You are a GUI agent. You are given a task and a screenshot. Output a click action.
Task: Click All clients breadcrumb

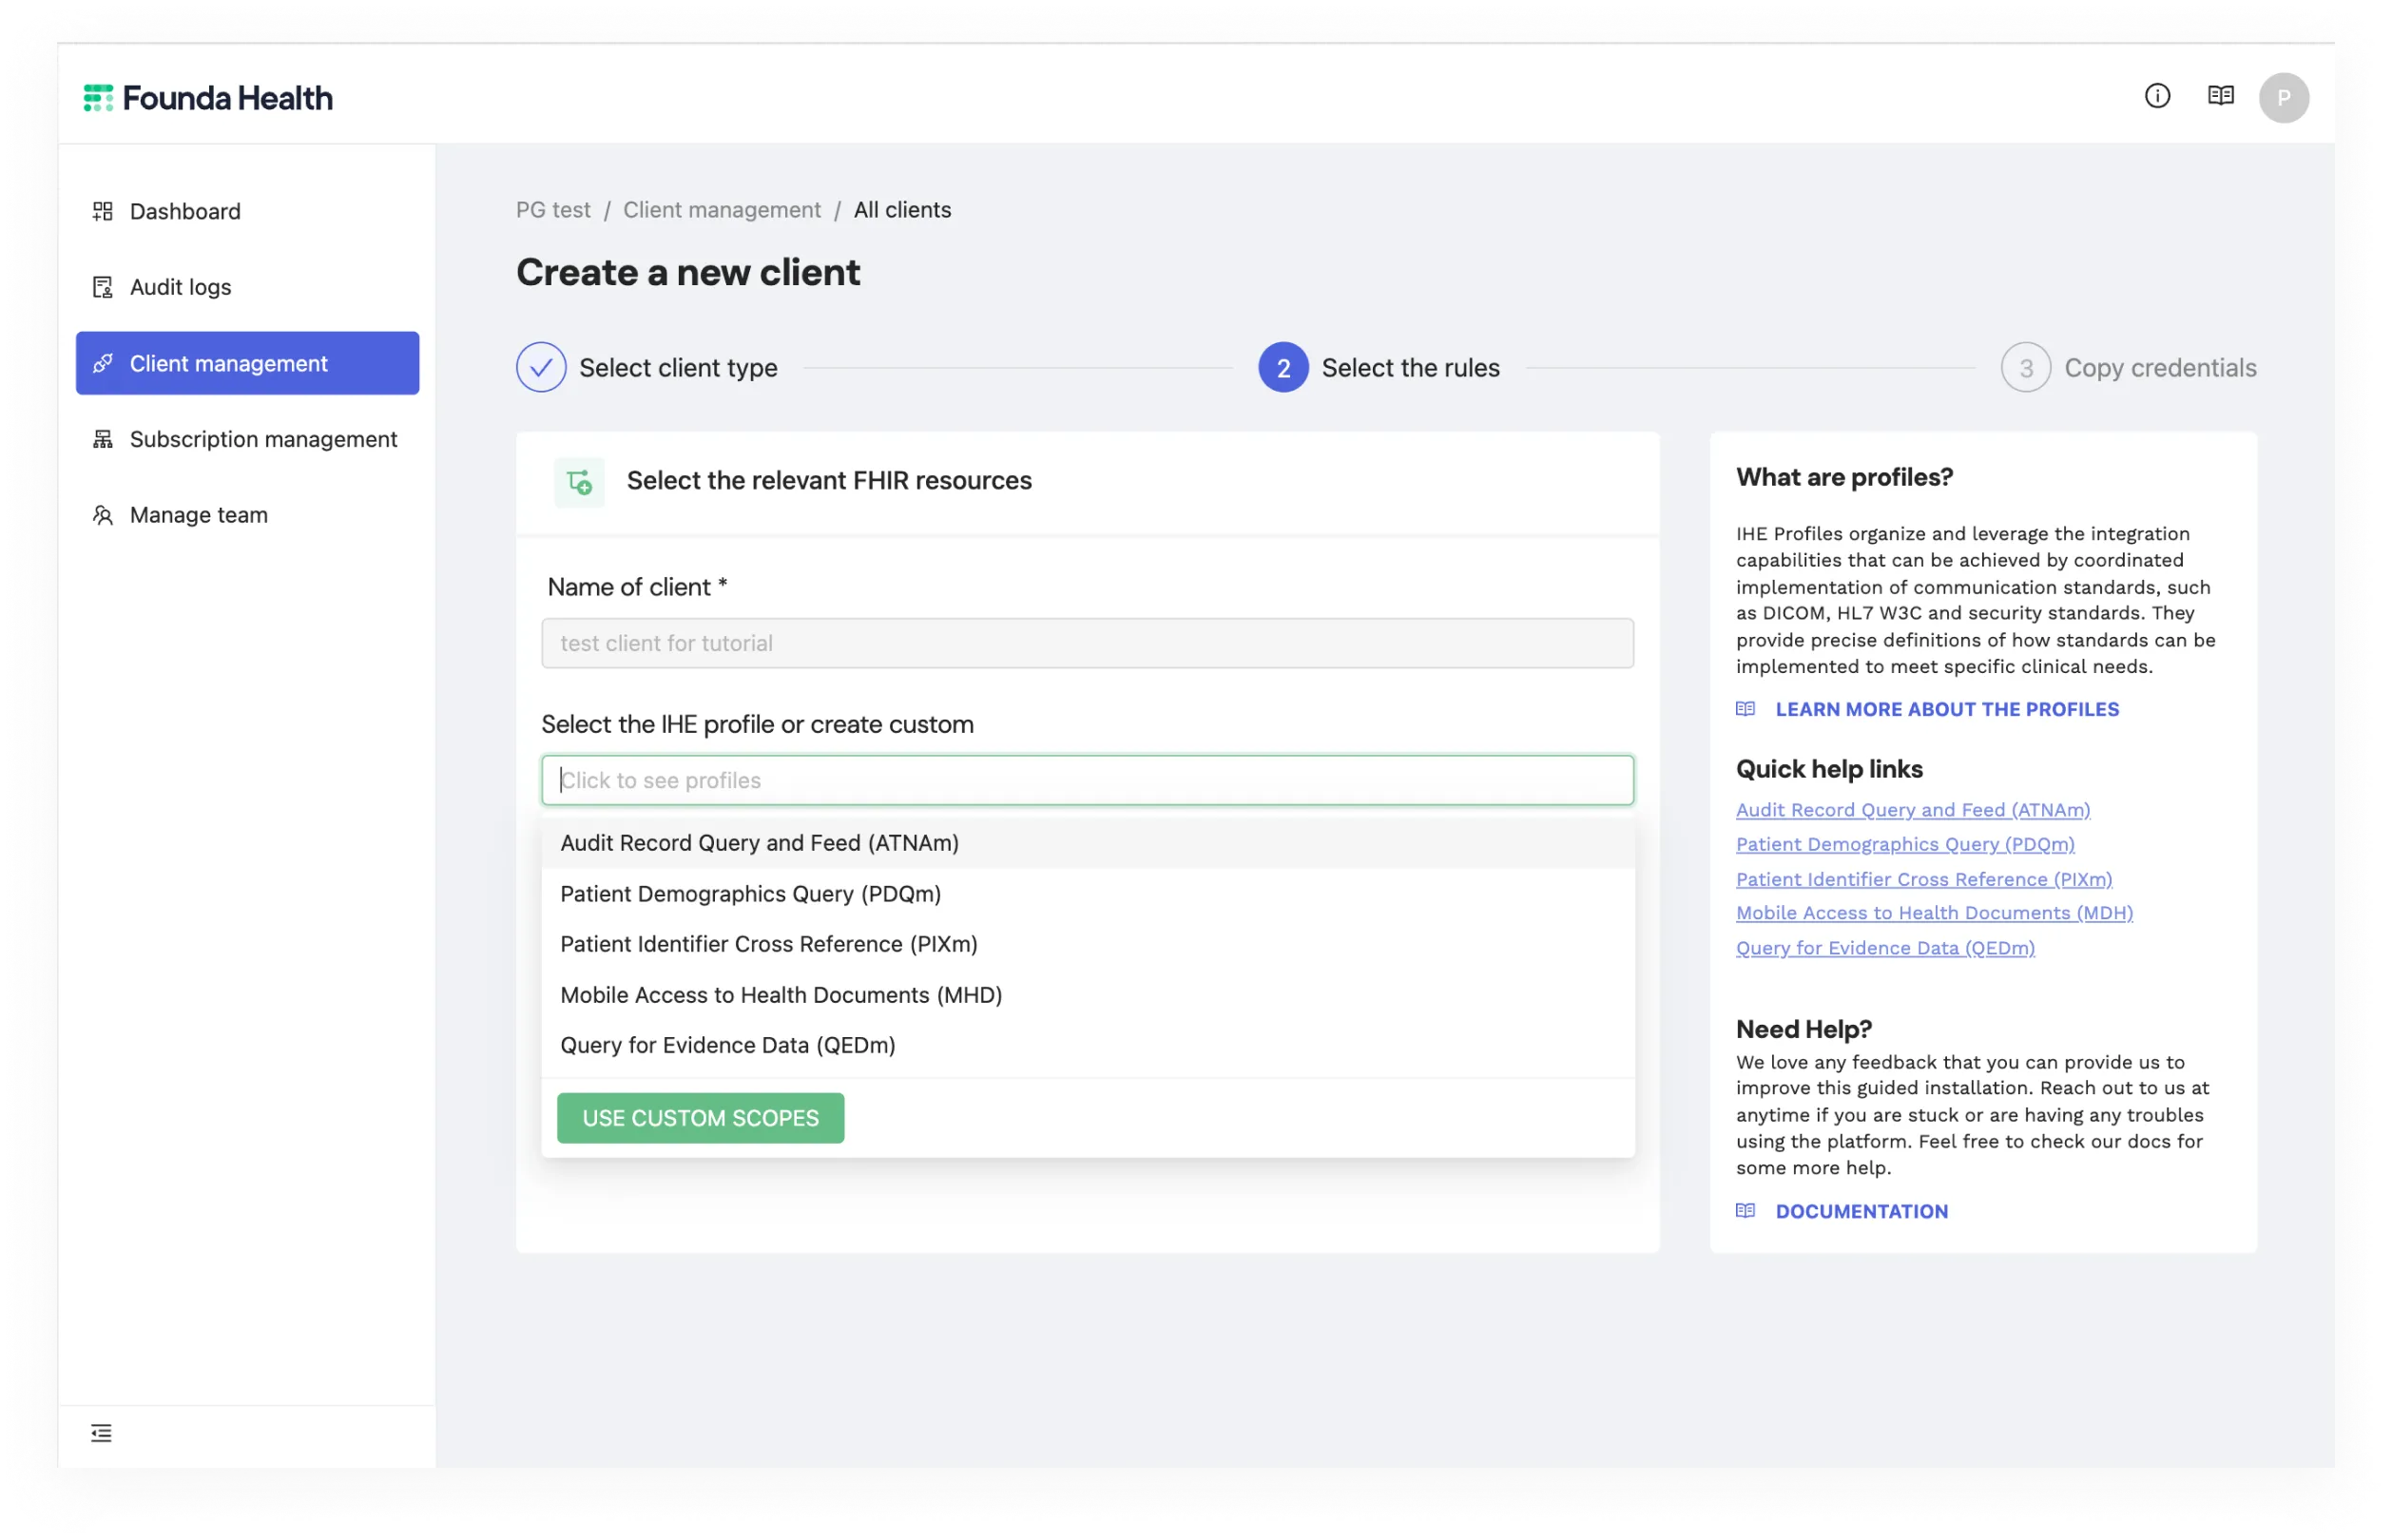point(902,210)
